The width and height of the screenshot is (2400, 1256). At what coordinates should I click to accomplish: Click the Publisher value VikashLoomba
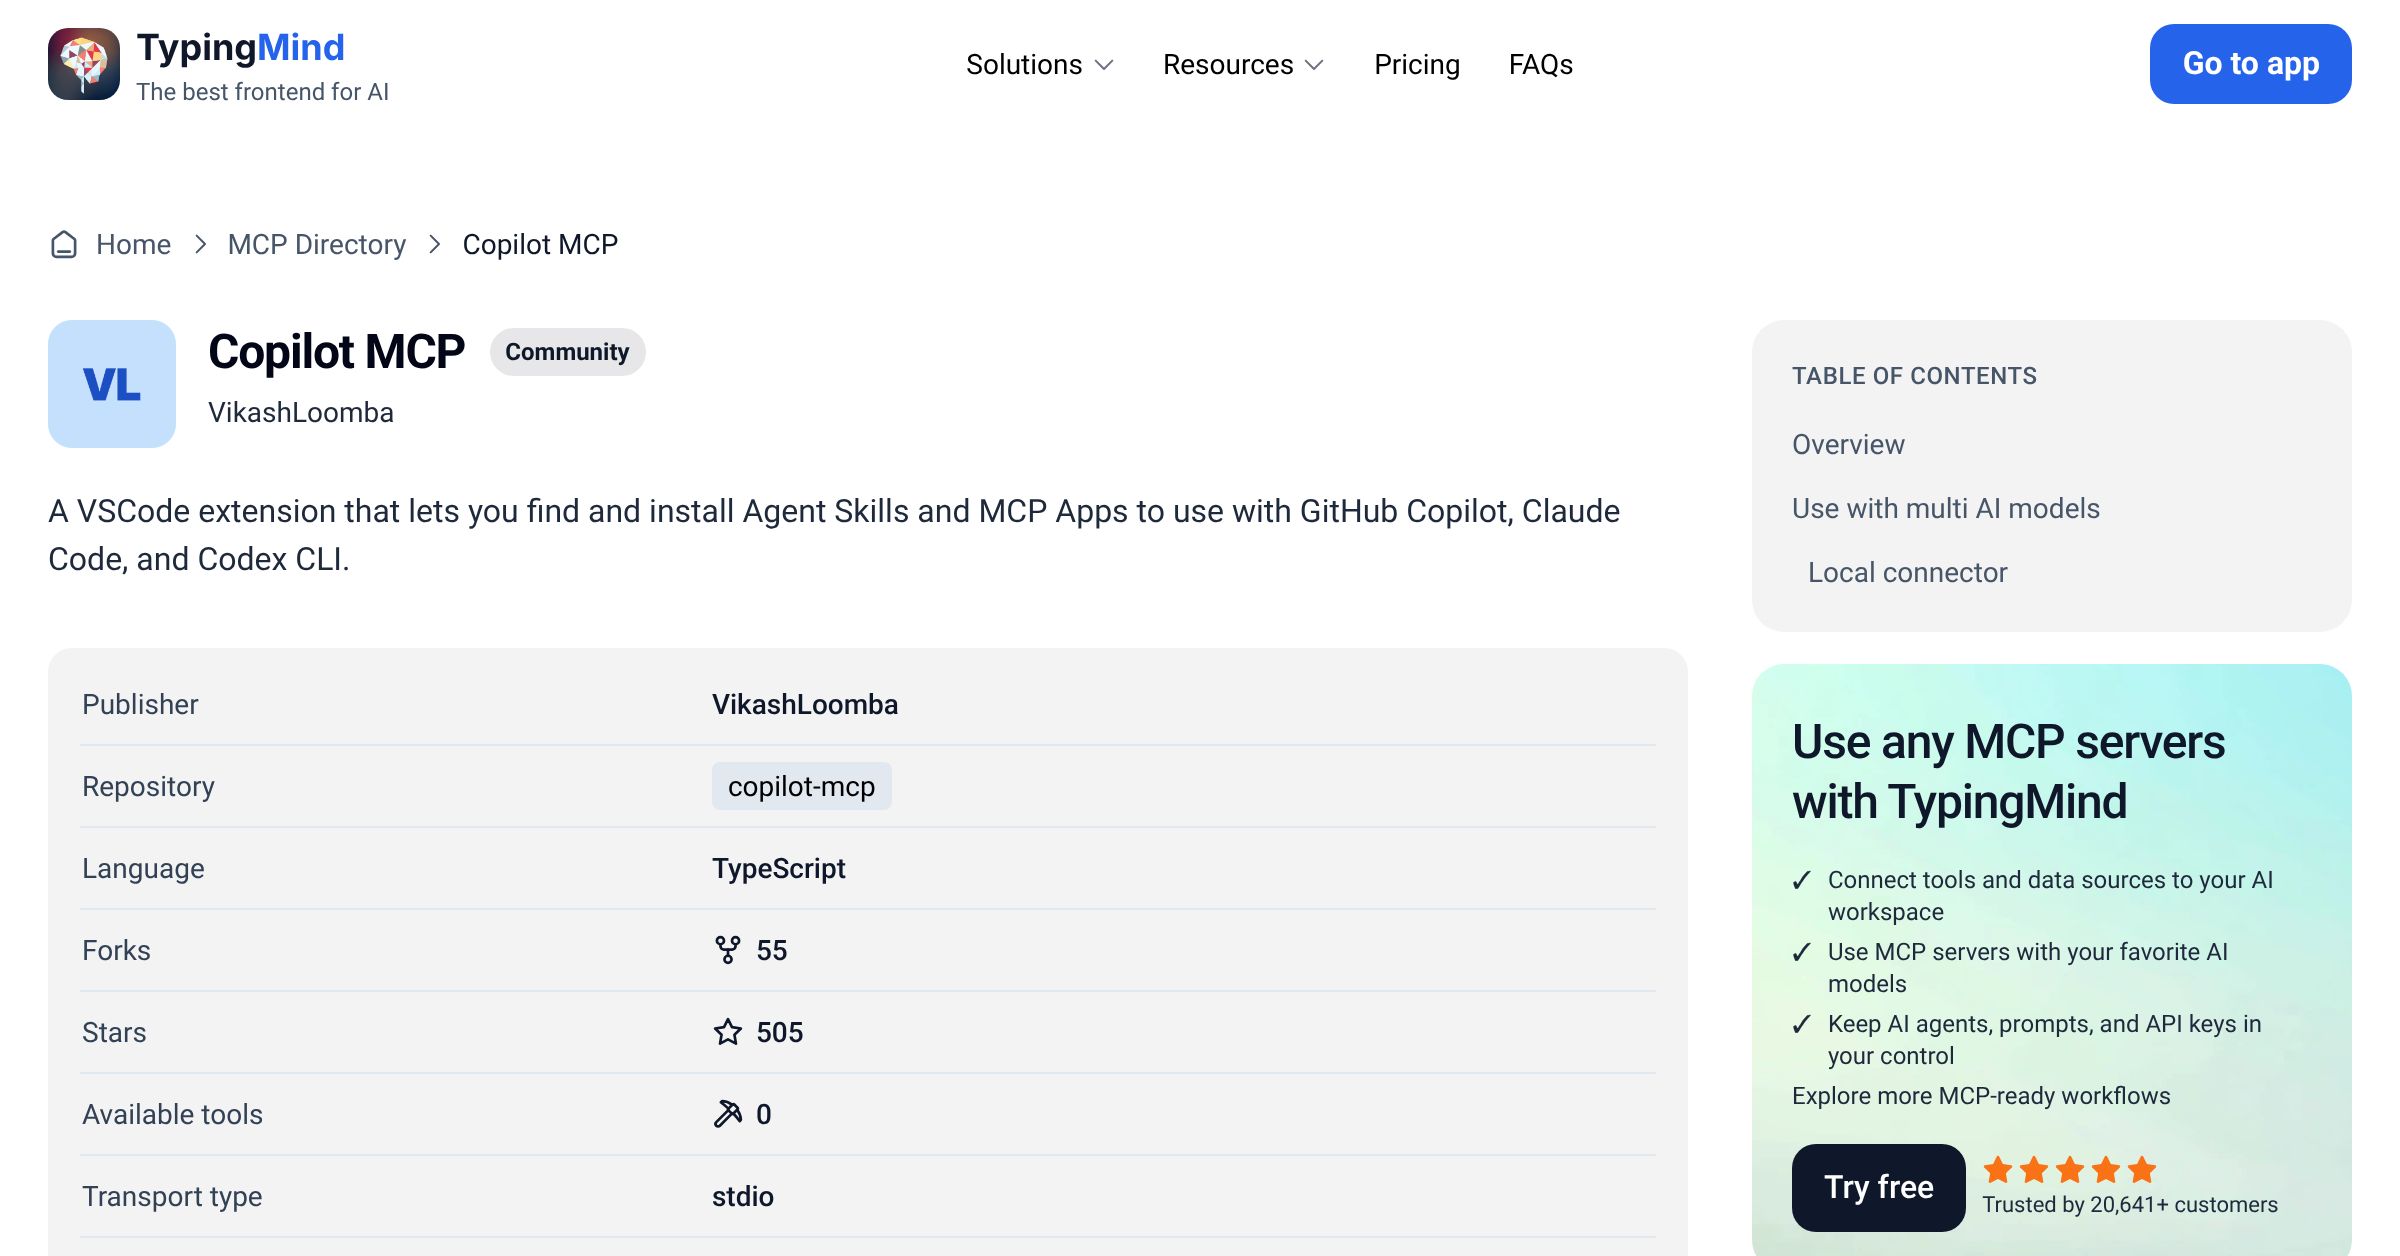point(805,704)
